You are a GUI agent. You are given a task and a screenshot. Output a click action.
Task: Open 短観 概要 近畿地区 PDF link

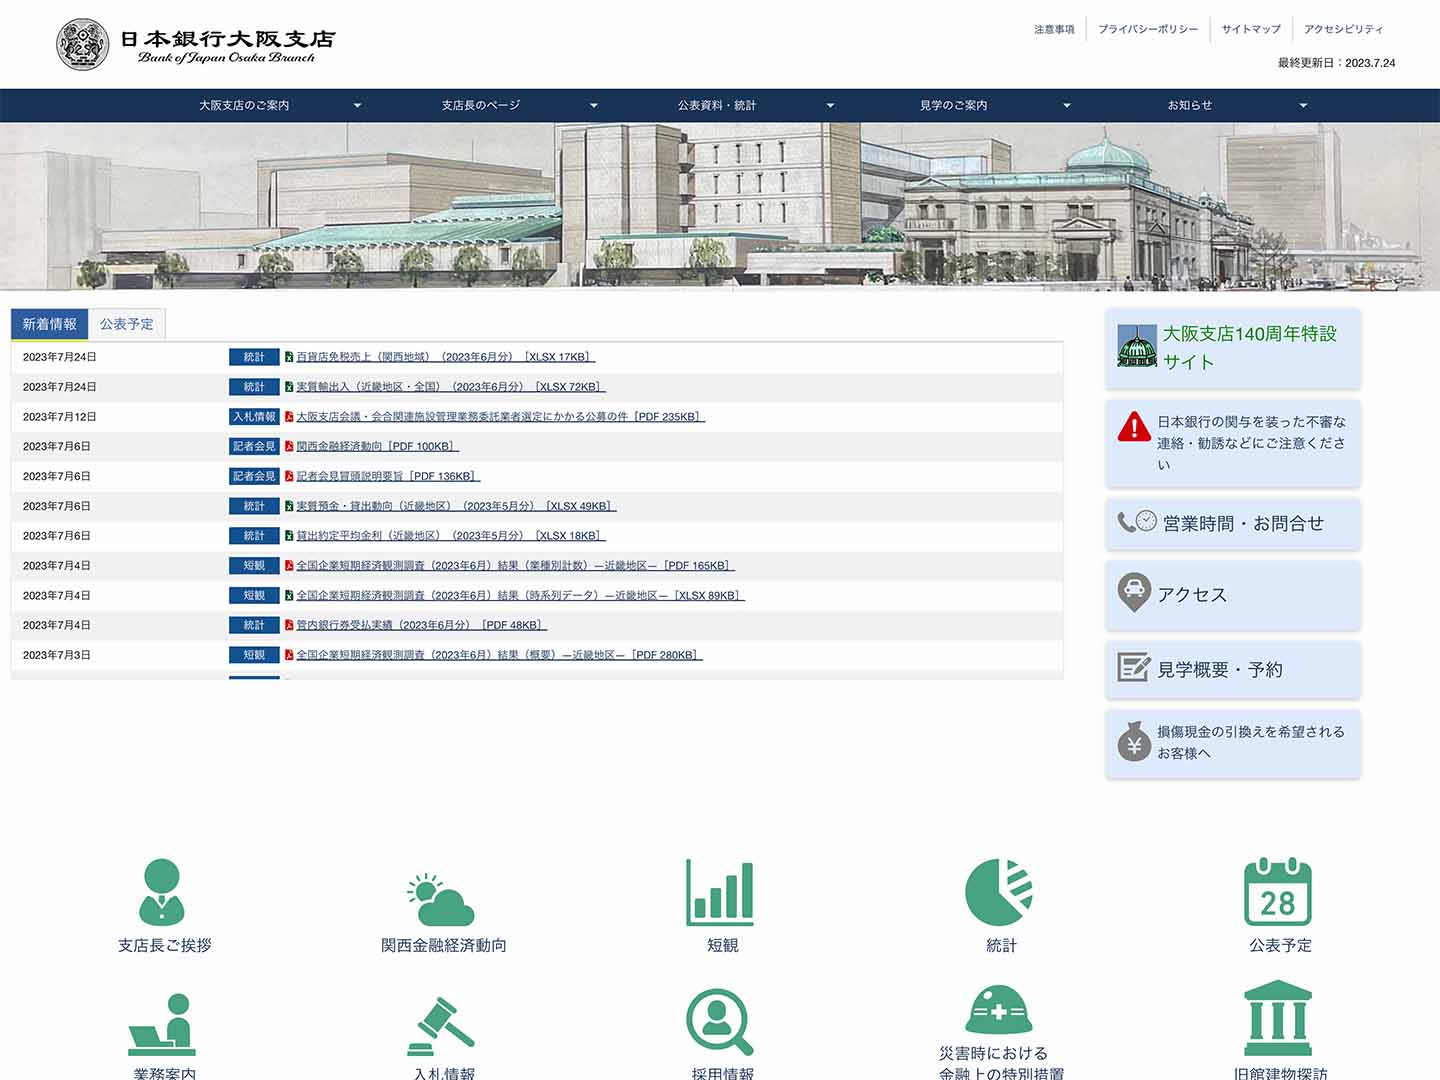pyautogui.click(x=499, y=655)
